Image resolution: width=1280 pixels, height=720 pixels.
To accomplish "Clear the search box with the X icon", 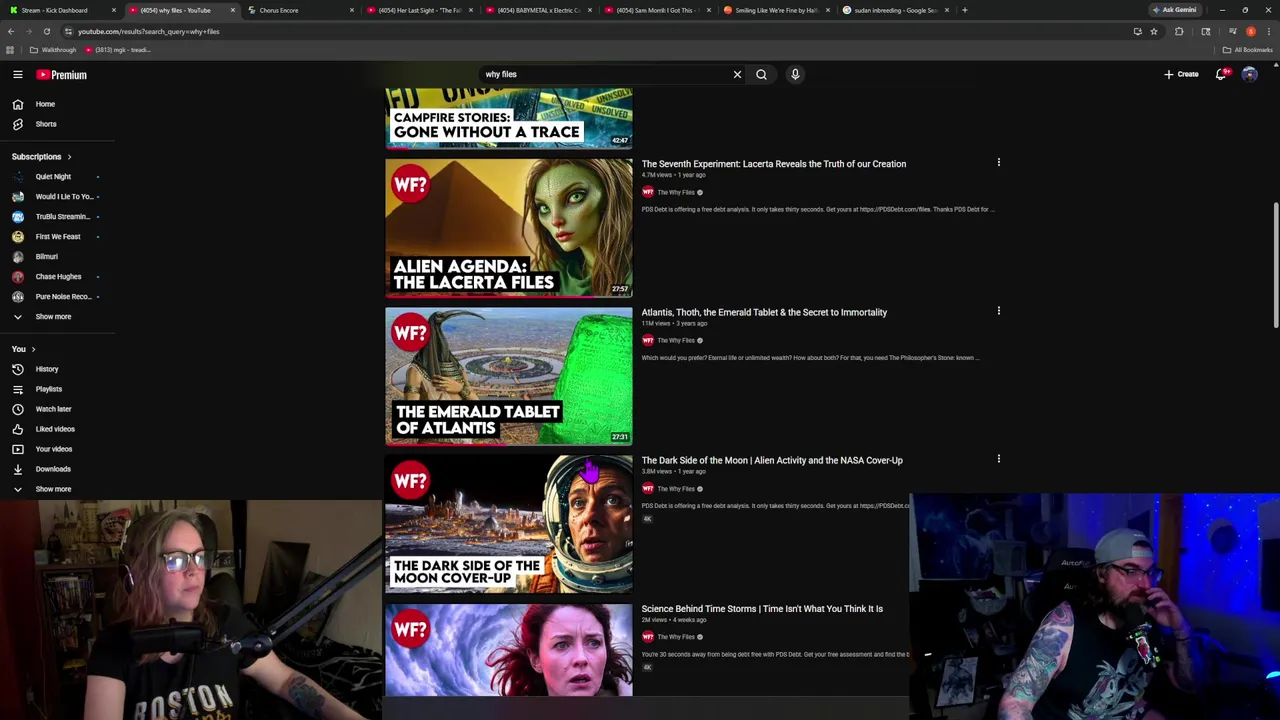I will pyautogui.click(x=737, y=74).
